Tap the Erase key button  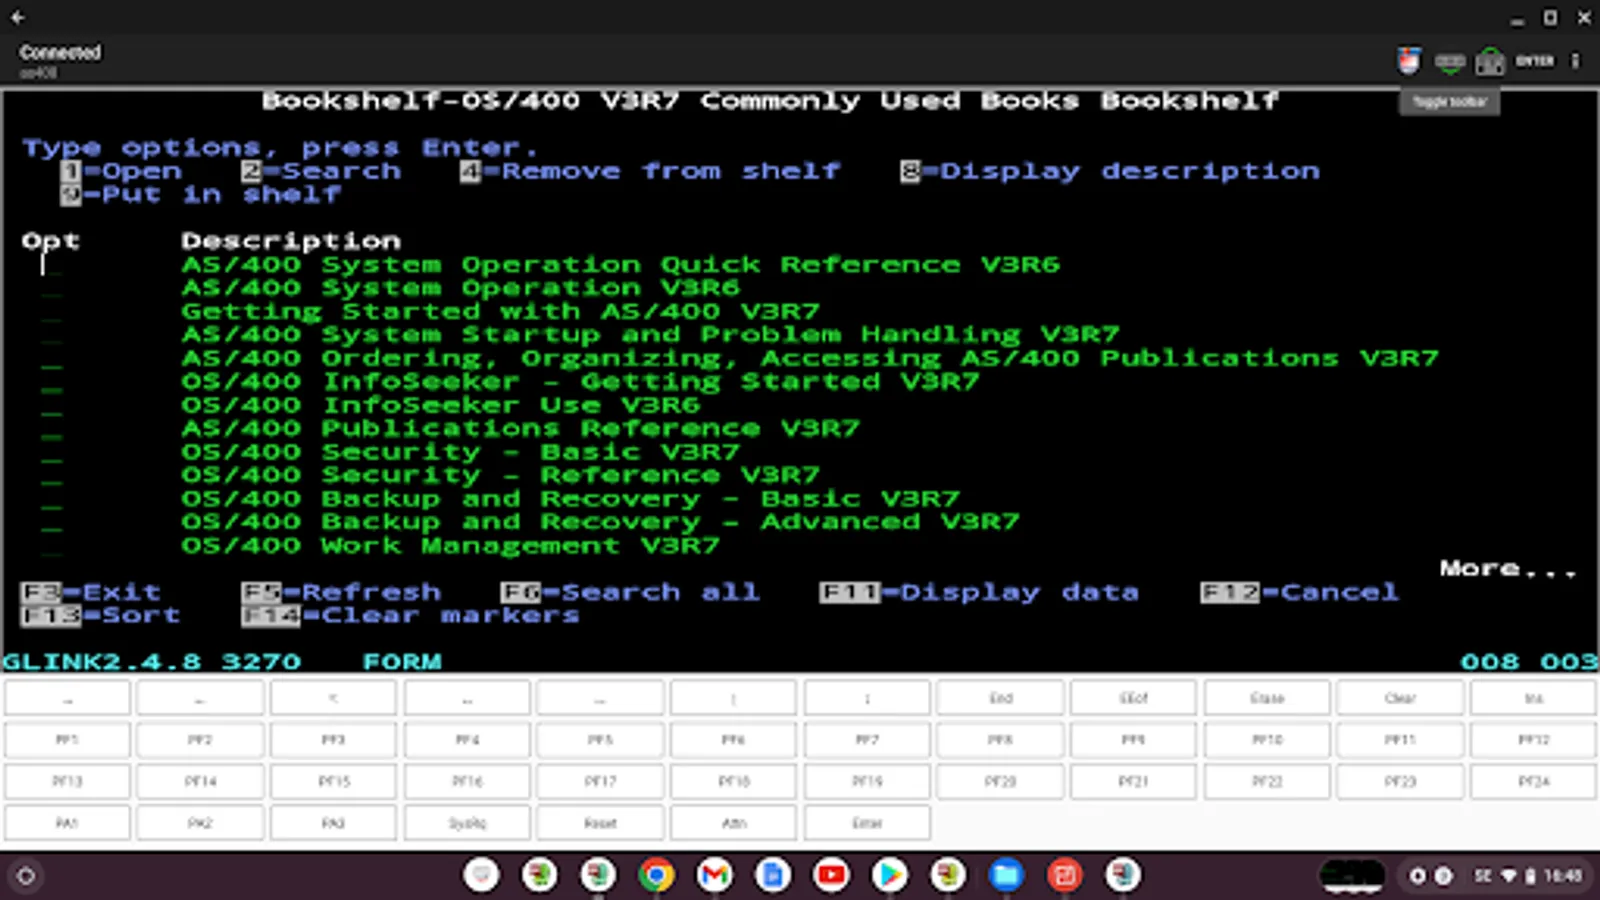1267,698
